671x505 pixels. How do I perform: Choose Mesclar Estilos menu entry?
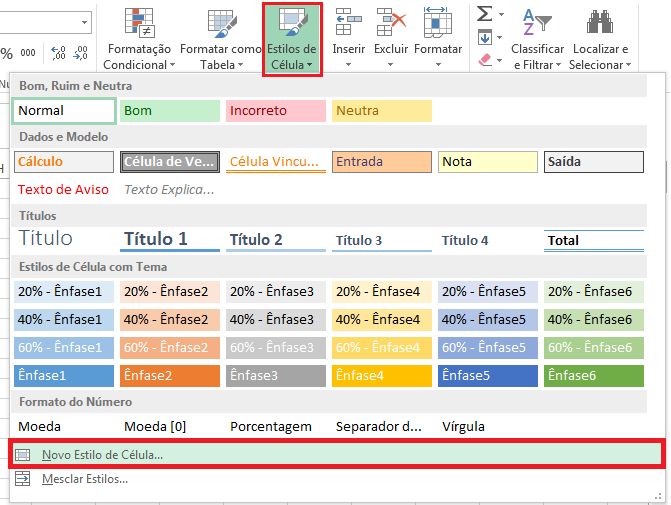(84, 479)
